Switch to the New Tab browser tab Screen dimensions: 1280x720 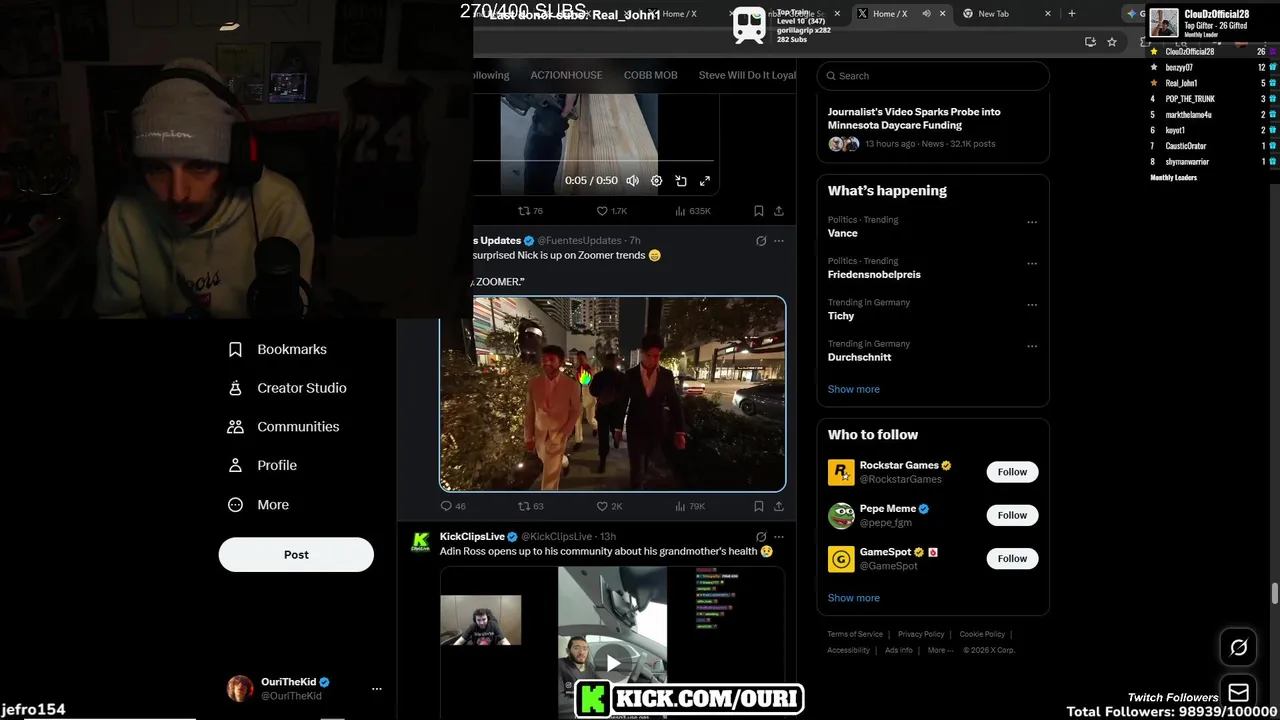click(993, 14)
